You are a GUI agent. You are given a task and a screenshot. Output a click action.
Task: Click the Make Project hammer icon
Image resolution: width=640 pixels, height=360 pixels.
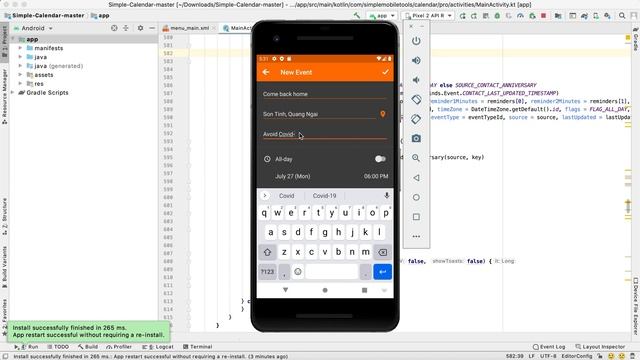[357, 16]
